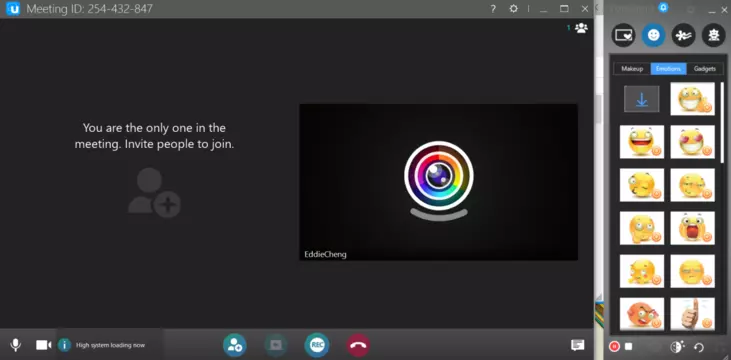
Task: Start recording with the REC button
Action: [317, 345]
